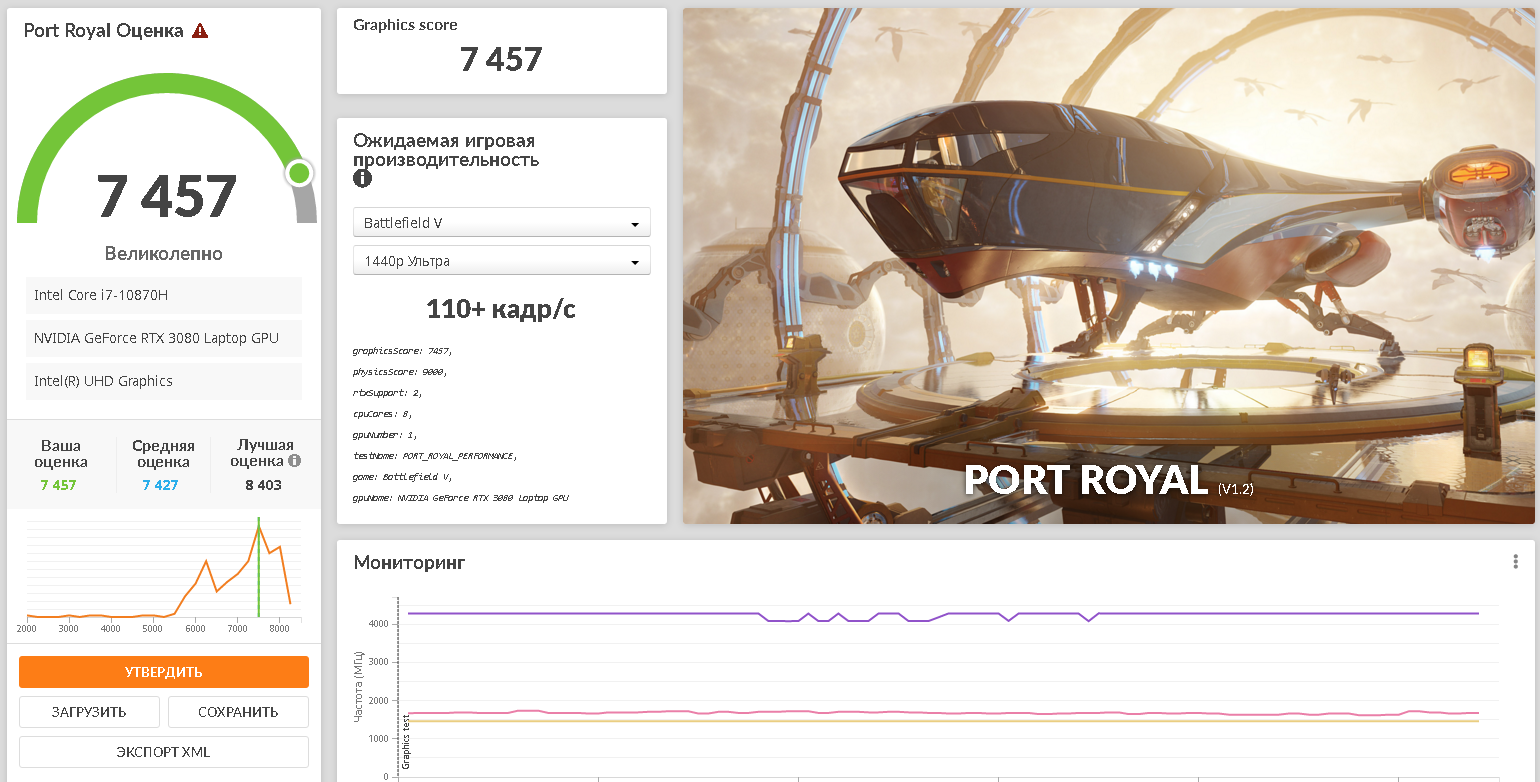
Task: Open the Мониторинг three-dot menu
Action: [1516, 562]
